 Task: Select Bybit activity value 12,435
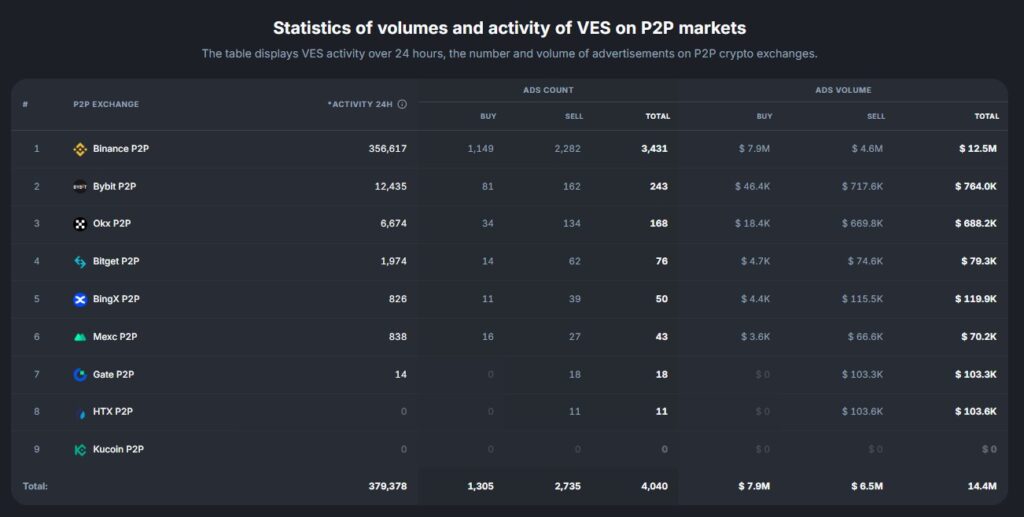pos(391,187)
